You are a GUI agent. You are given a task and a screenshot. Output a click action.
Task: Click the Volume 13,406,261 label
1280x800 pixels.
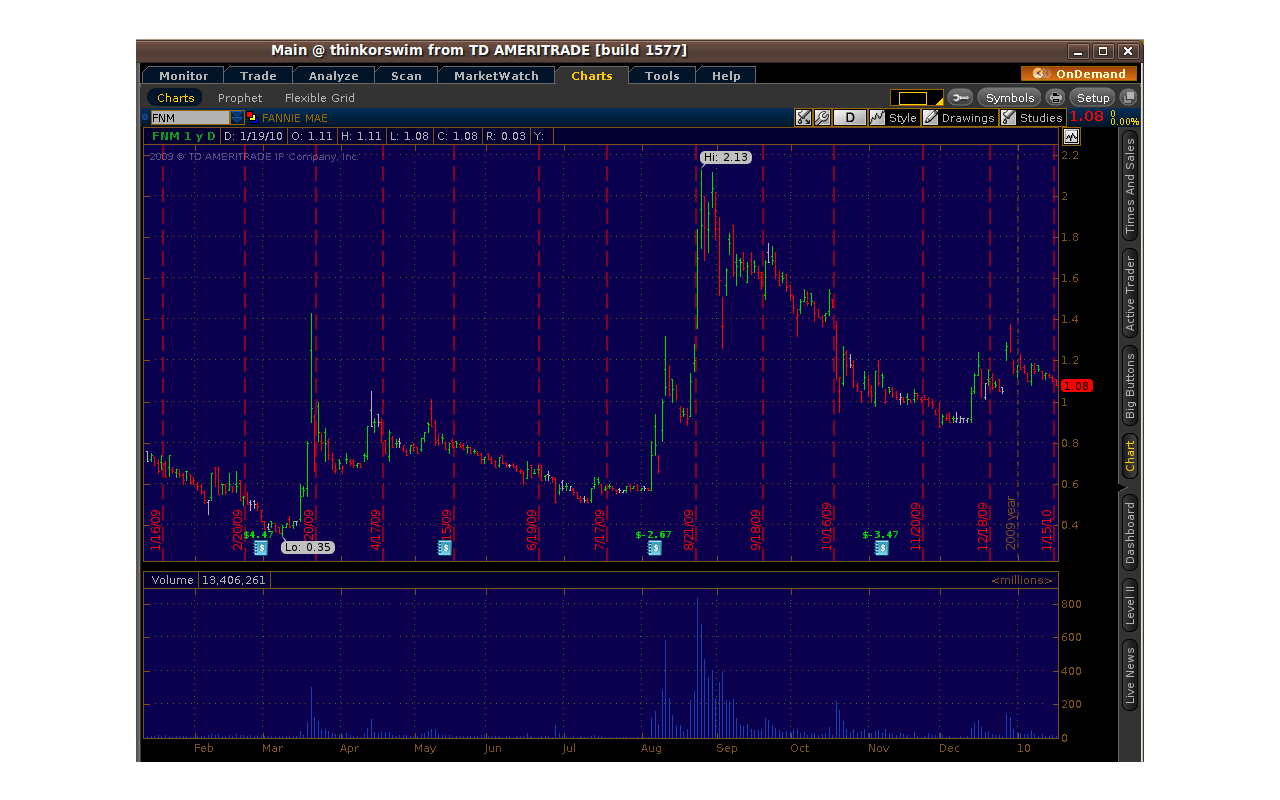point(208,580)
